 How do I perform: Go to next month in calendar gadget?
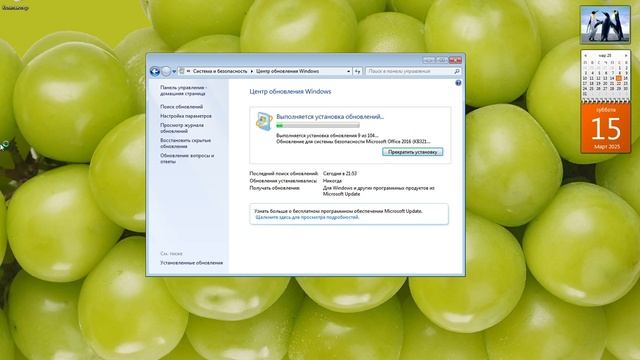(x=626, y=56)
